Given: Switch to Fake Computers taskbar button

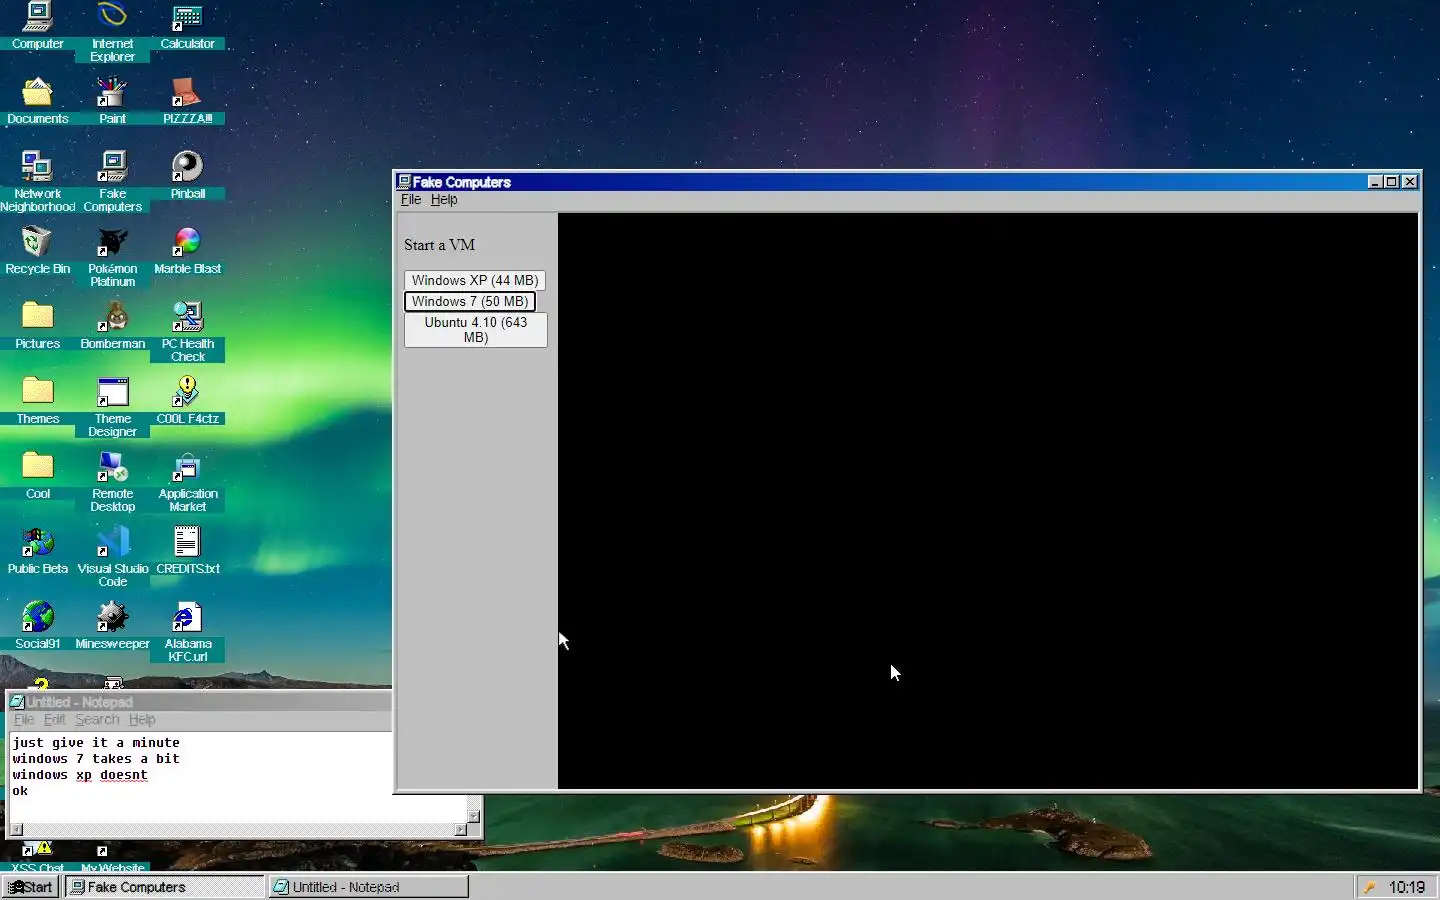Looking at the screenshot, I should (x=165, y=887).
